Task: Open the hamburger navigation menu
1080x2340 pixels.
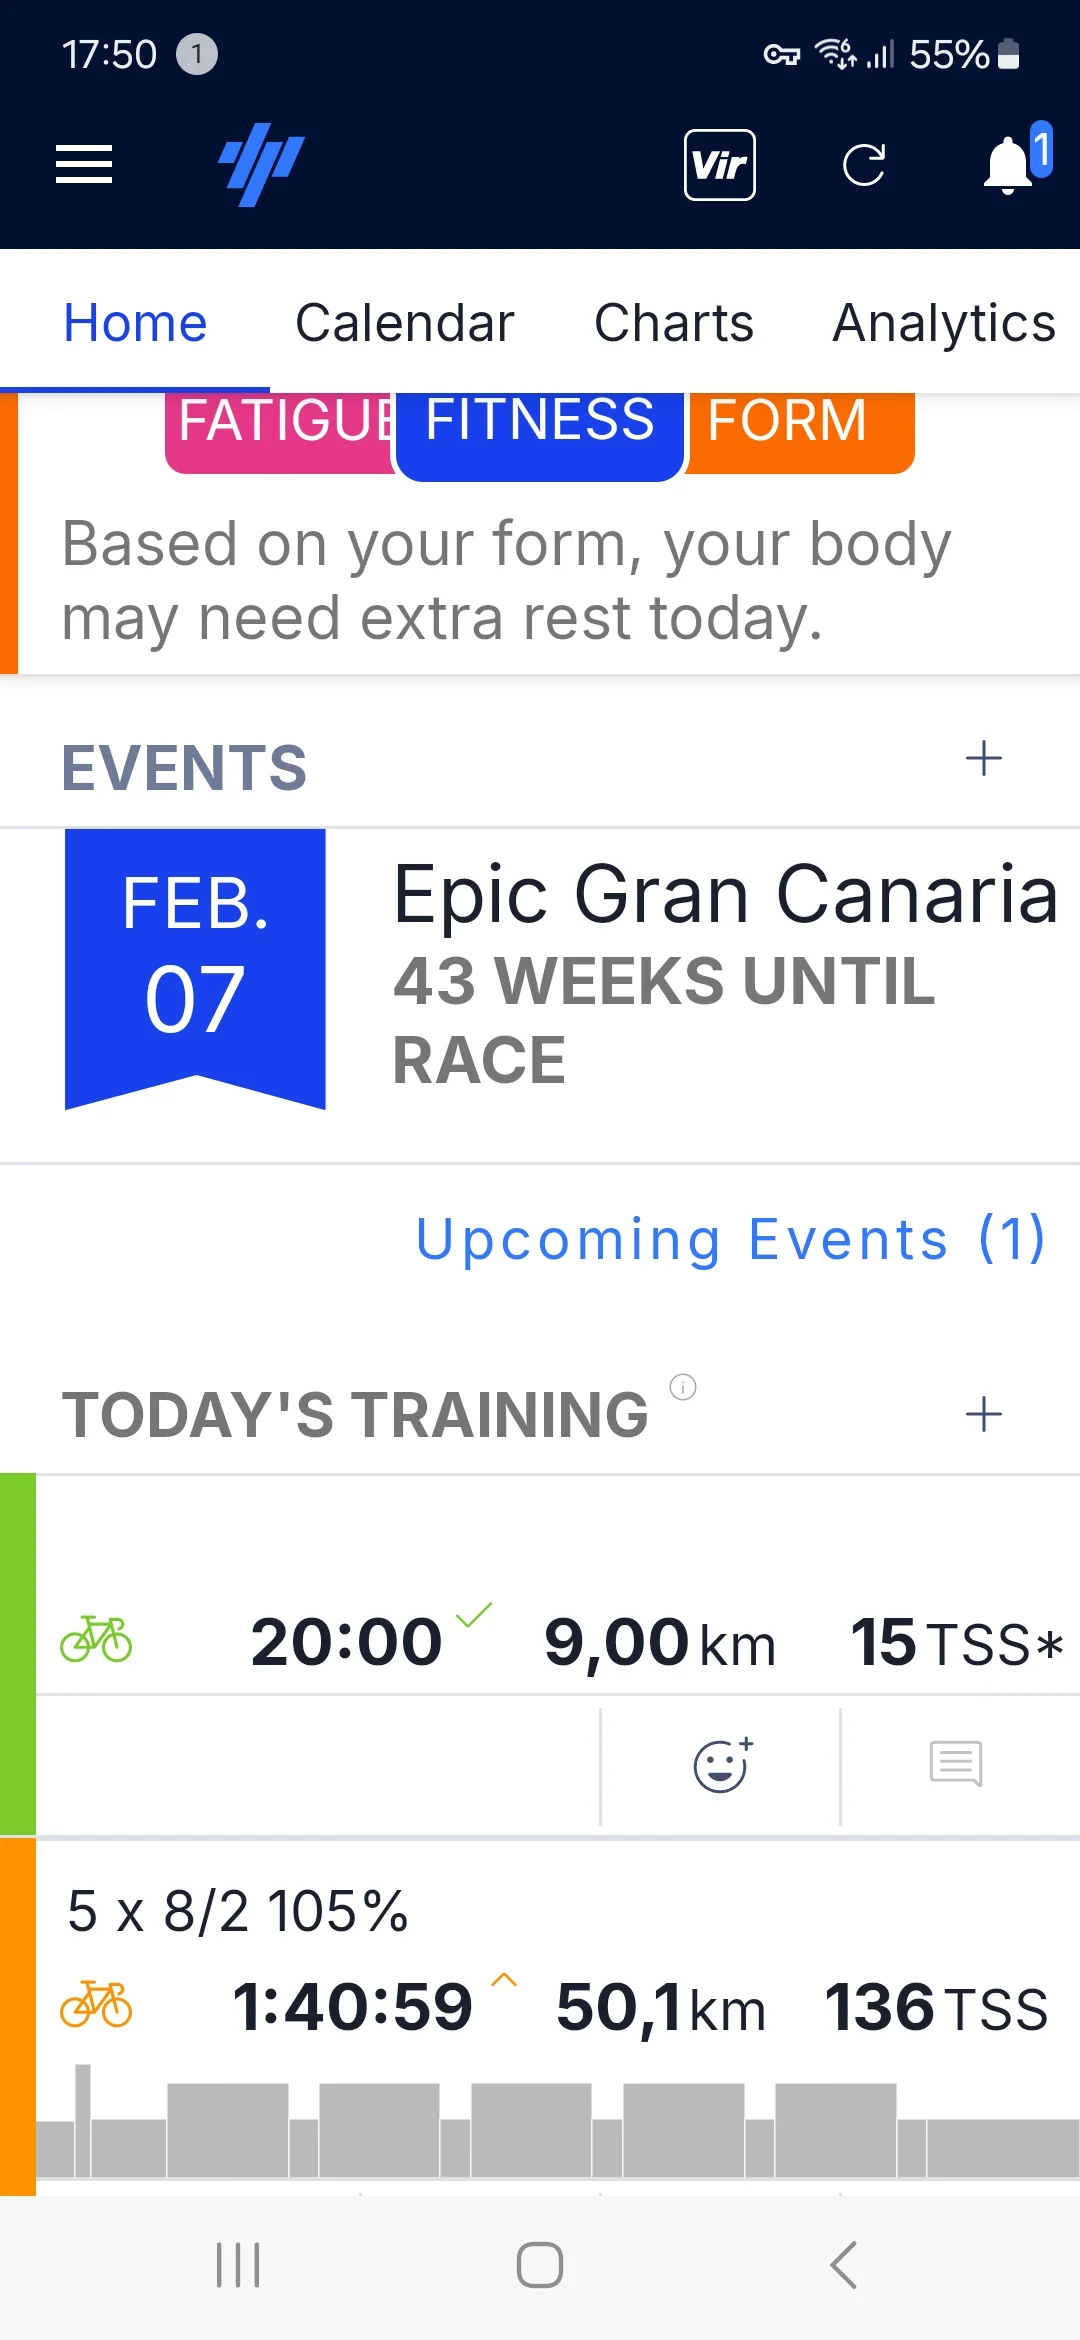Action: tap(84, 164)
